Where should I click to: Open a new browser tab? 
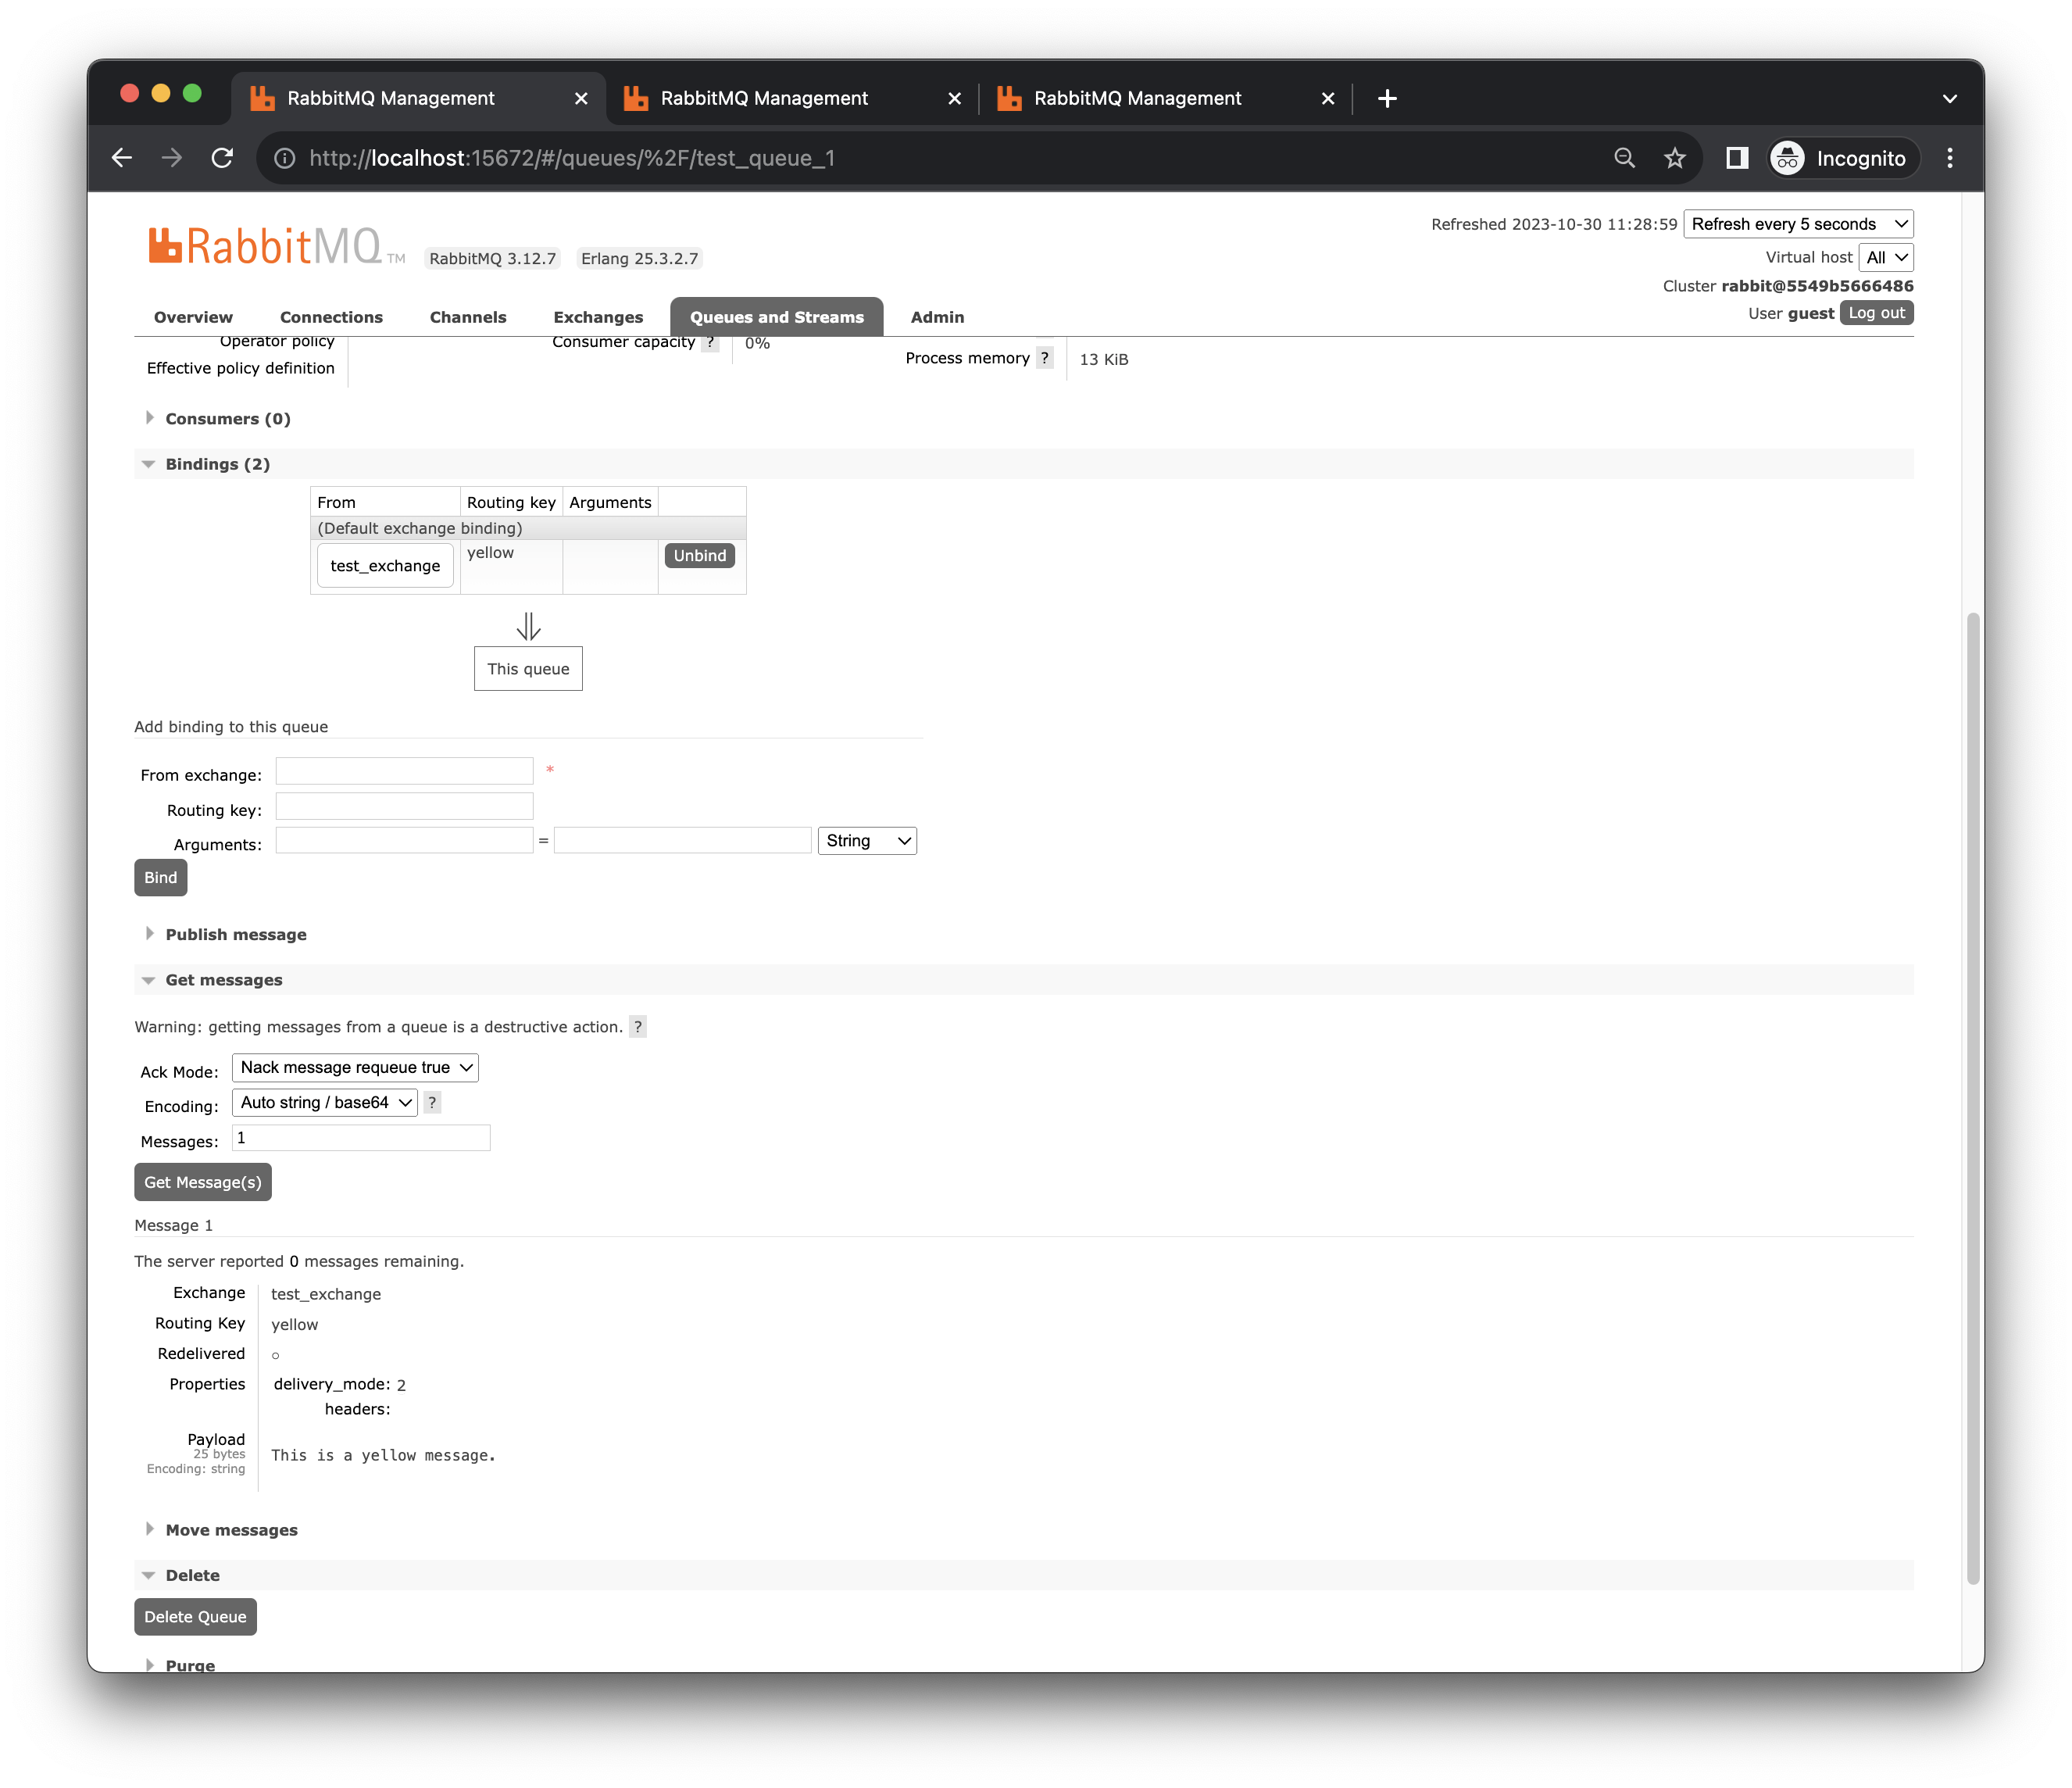1387,98
